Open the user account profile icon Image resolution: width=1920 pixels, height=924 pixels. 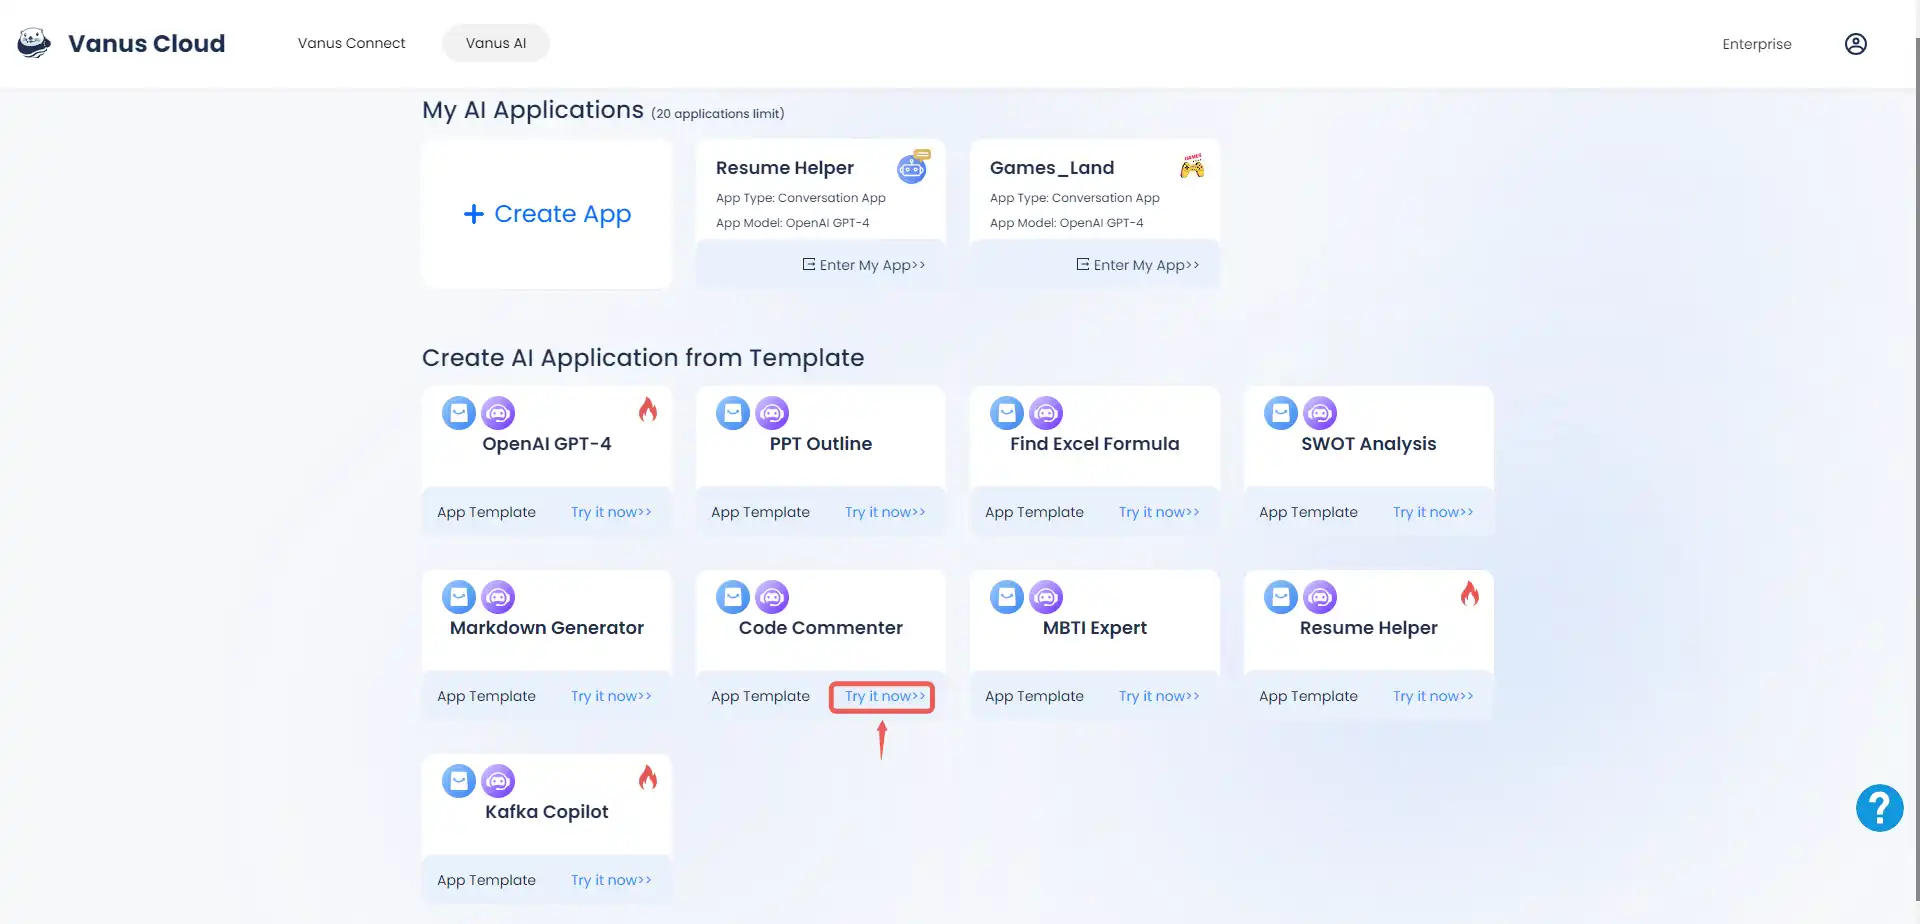(x=1856, y=44)
